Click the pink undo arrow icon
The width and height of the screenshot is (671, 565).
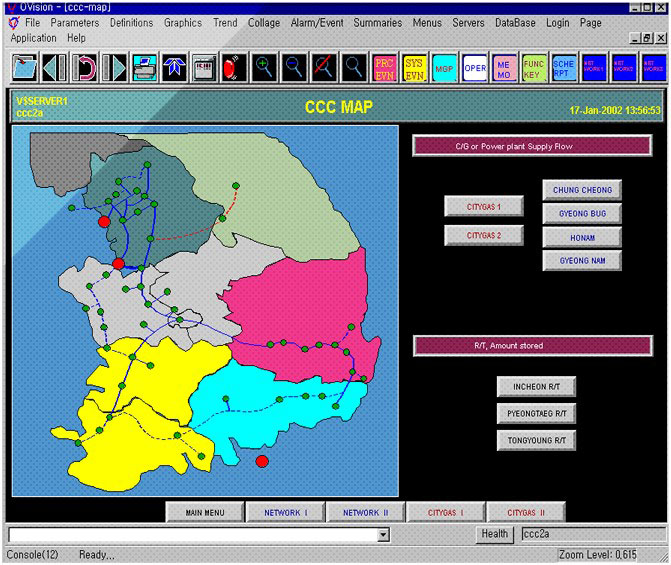point(85,68)
